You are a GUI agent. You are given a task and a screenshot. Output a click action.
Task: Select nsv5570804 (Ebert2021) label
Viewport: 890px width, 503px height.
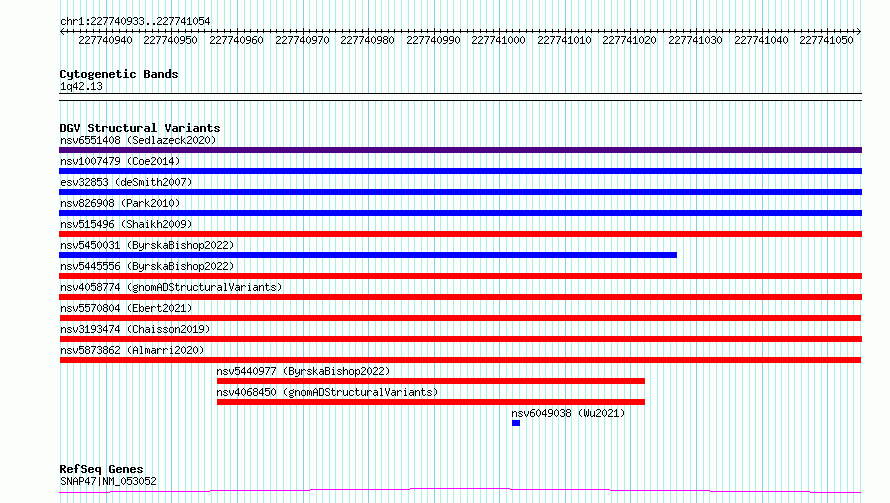click(126, 308)
